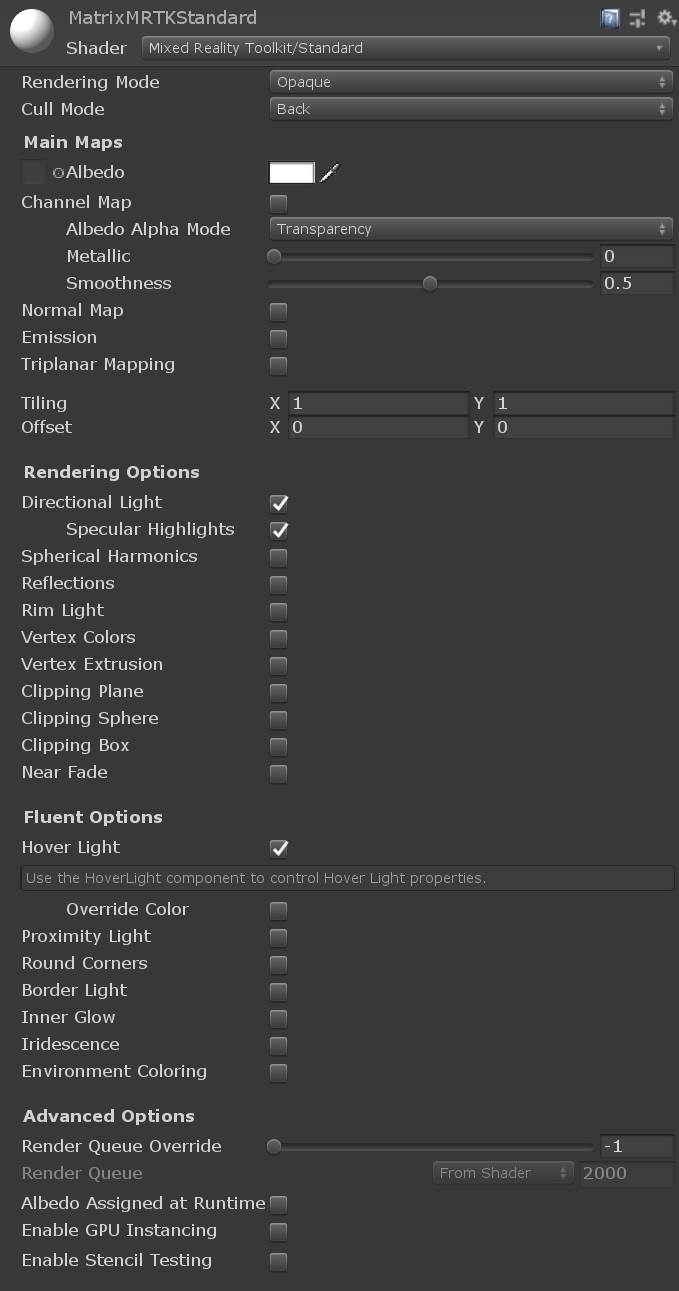Pick the Albedo color with the eyedropper
The width and height of the screenshot is (679, 1291).
[x=330, y=172]
